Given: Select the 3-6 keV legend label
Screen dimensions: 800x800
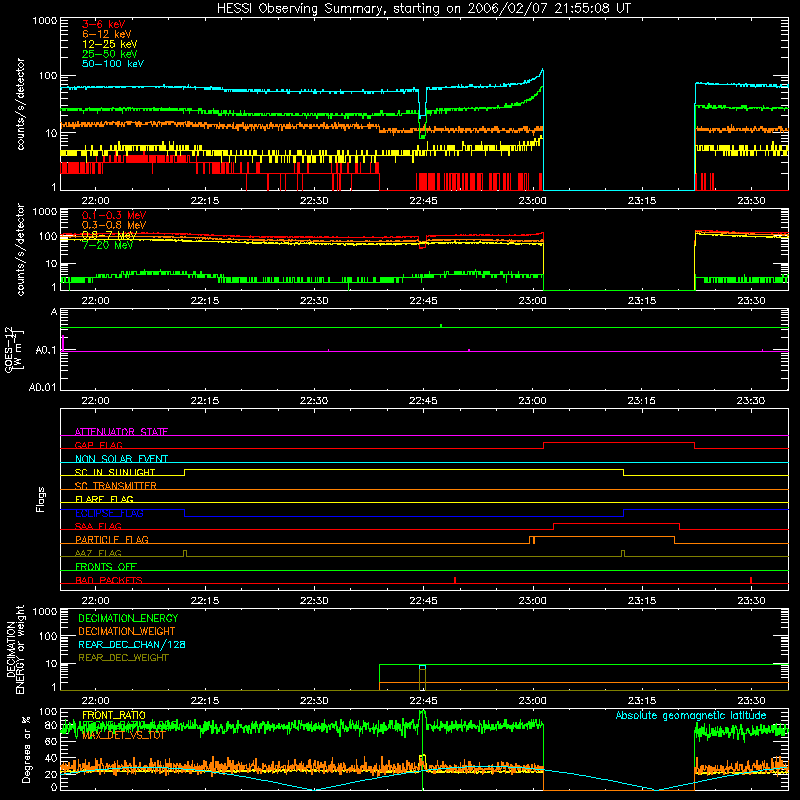Looking at the screenshot, I should tap(104, 24).
